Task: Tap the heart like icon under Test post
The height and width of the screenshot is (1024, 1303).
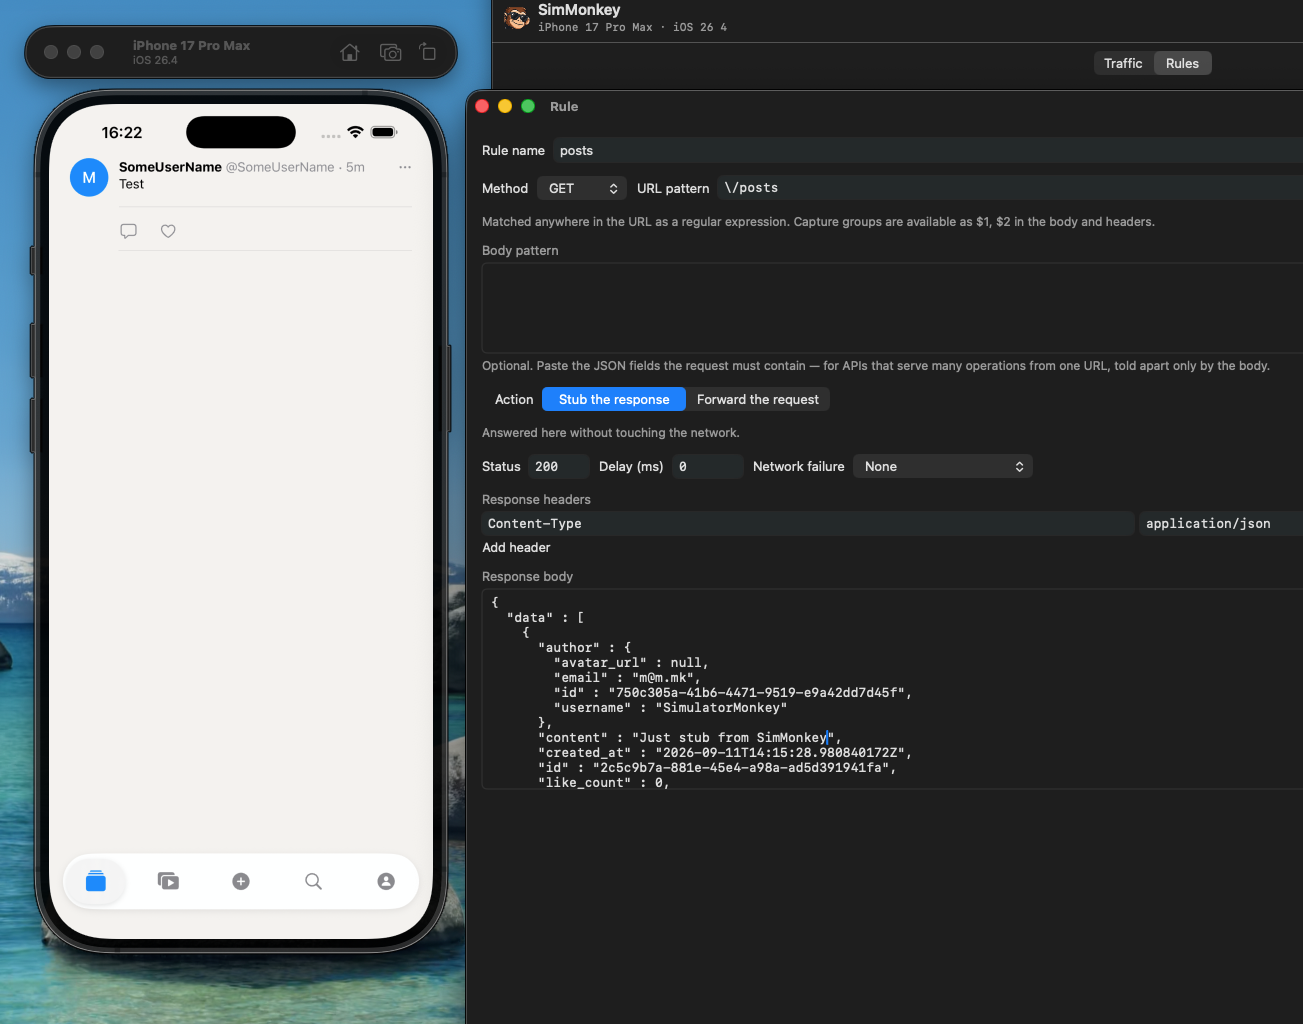Action: [x=168, y=231]
